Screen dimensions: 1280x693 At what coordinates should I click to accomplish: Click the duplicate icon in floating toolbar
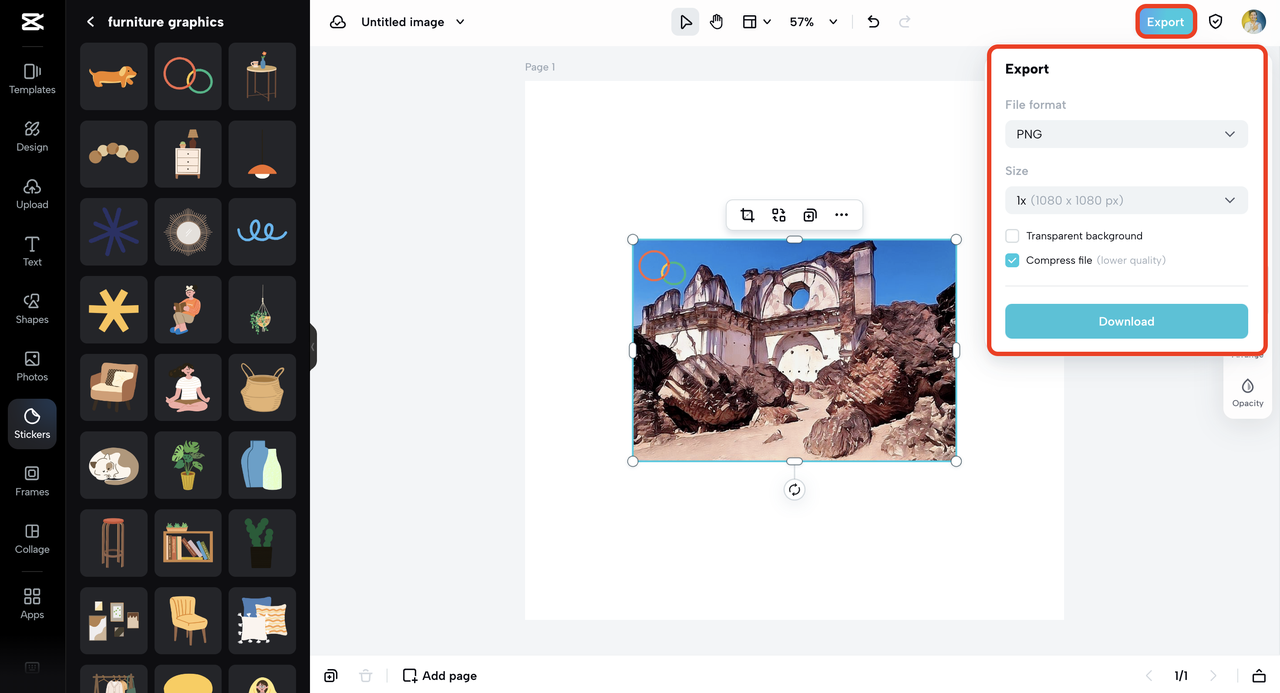click(x=810, y=215)
